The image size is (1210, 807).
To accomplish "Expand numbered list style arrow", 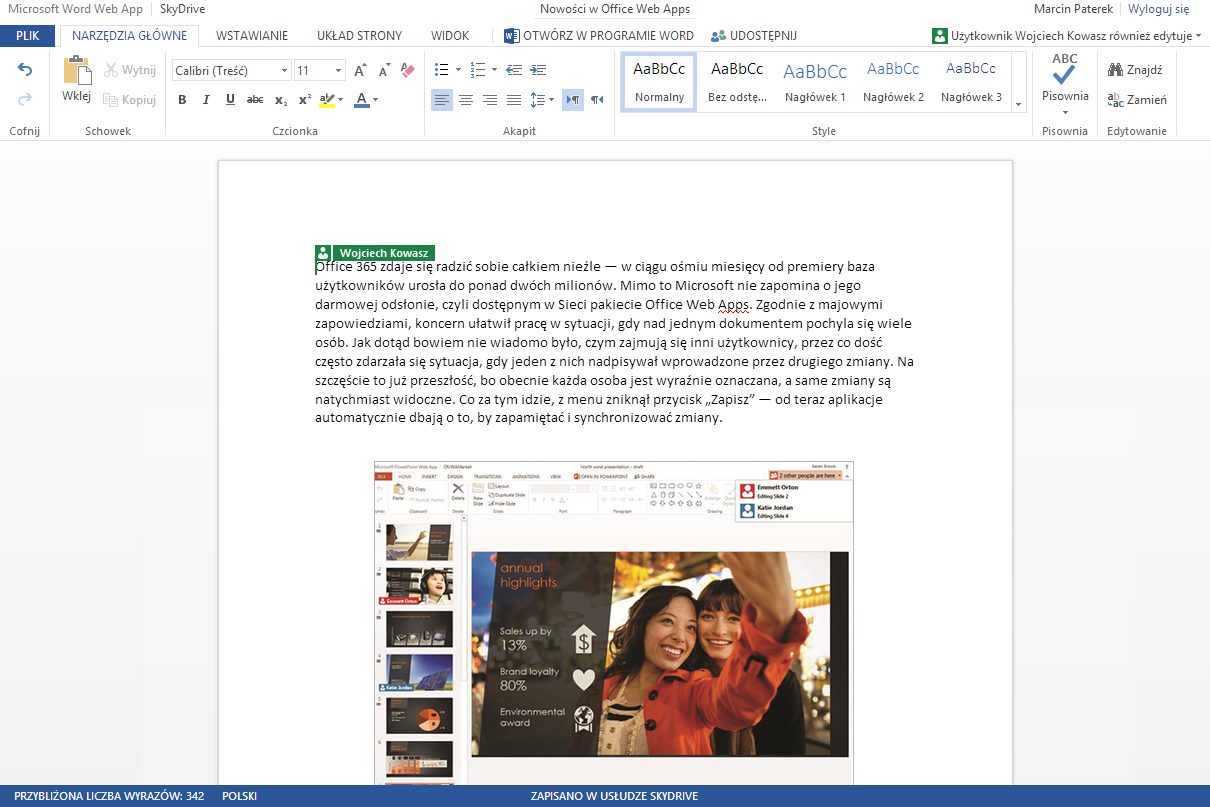I will click(x=493, y=70).
